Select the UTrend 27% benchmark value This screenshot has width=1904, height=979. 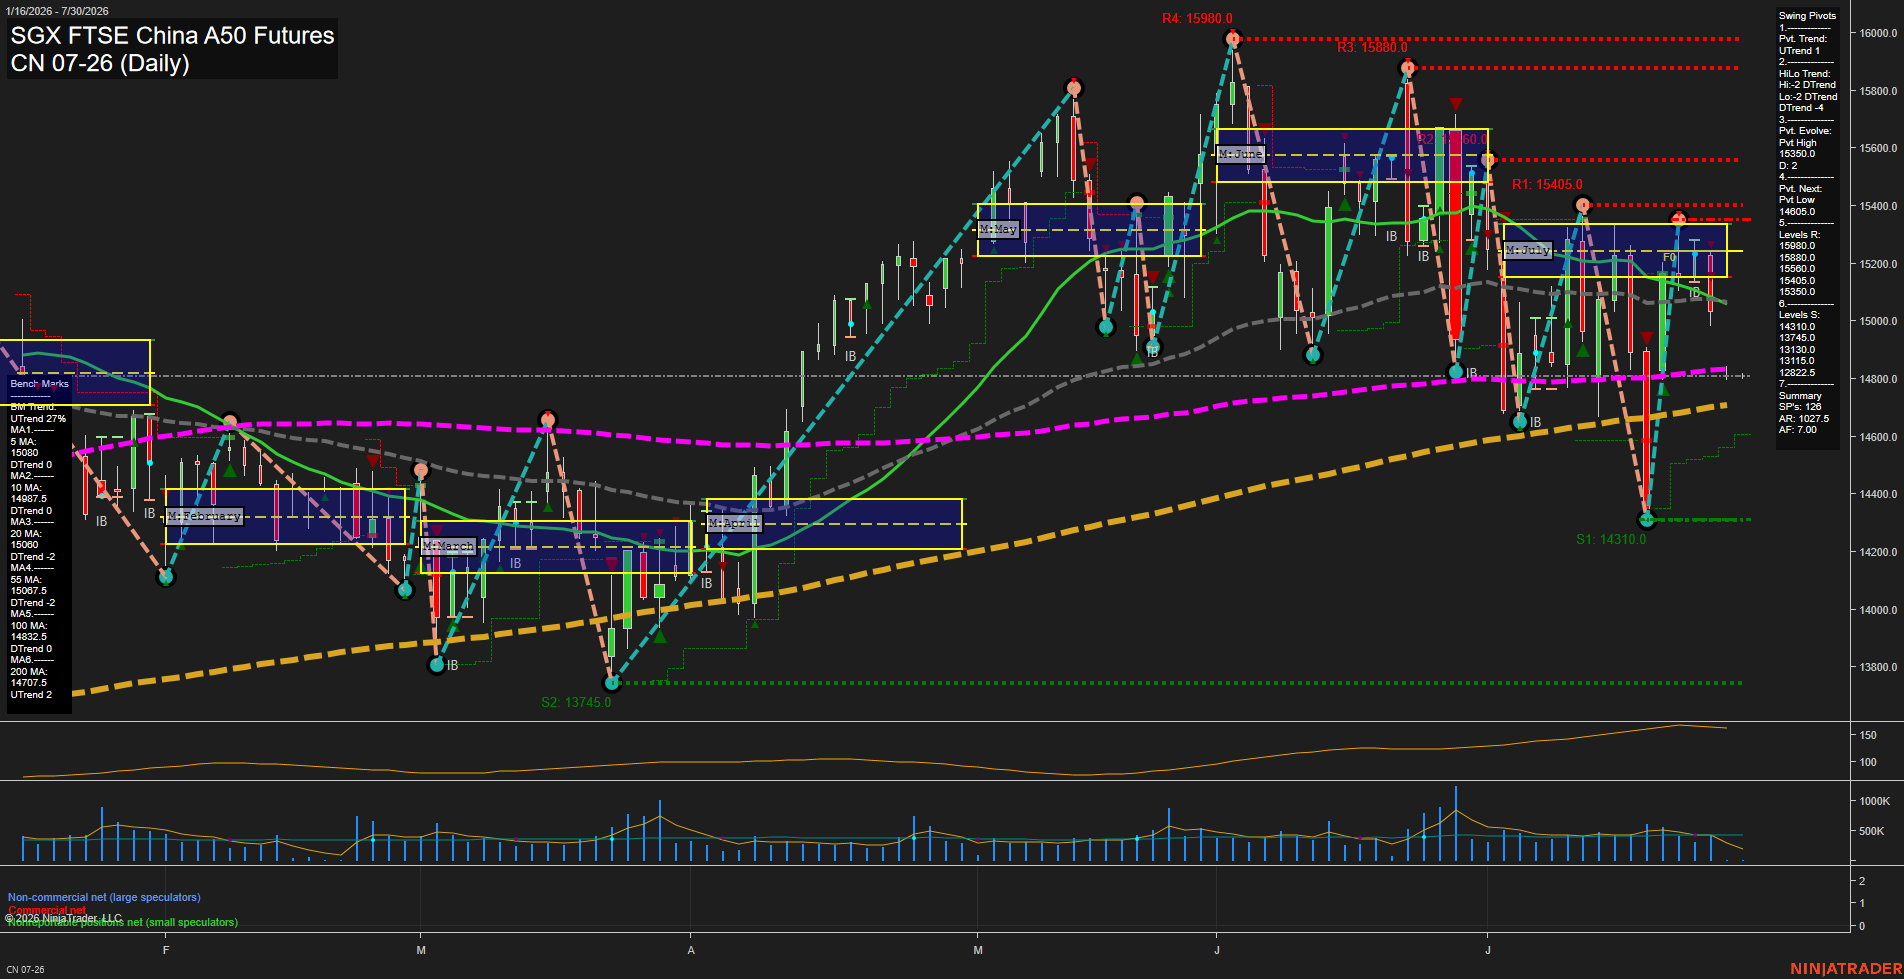(38, 419)
